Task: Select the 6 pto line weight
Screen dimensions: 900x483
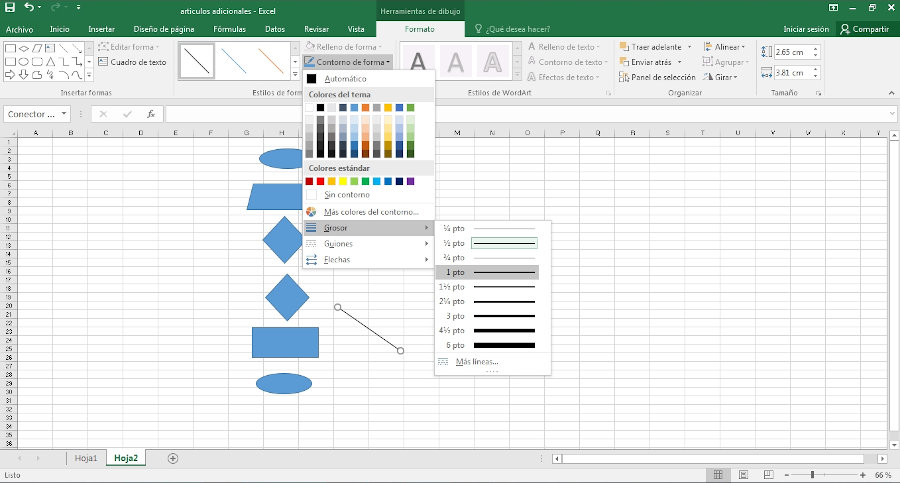Action: (488, 345)
